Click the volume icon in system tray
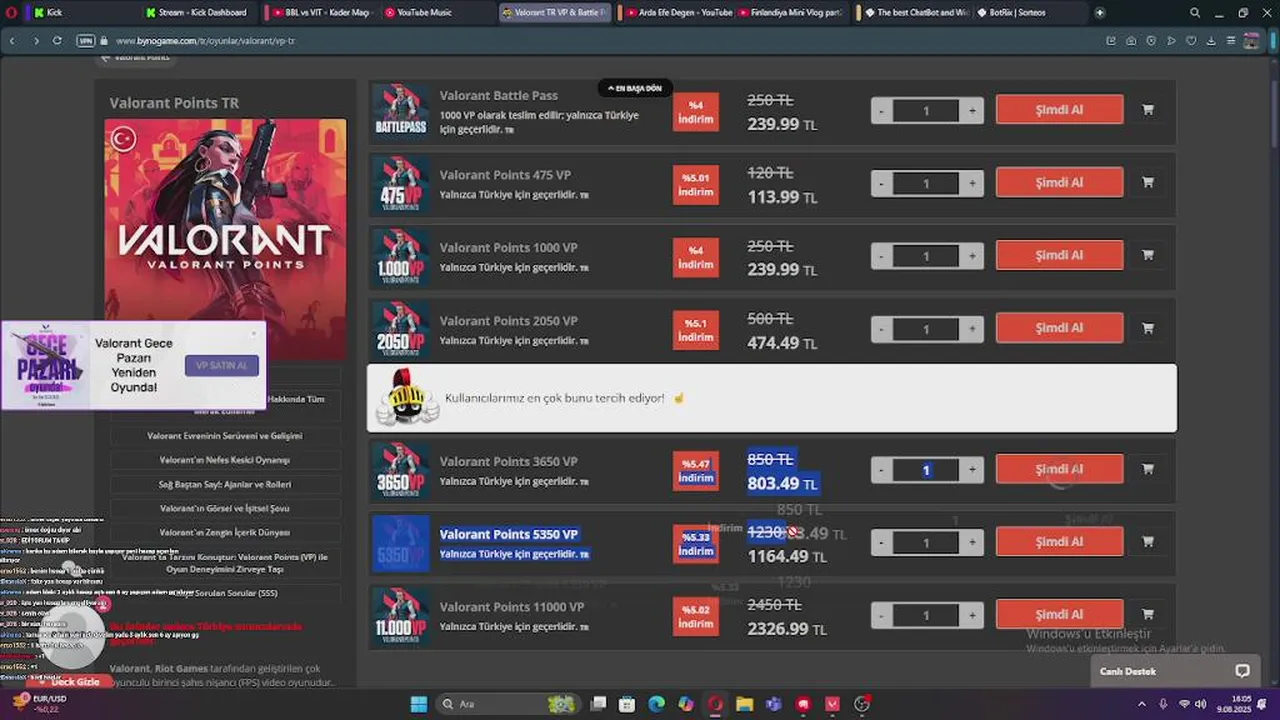The image size is (1280, 720). (x=1200, y=704)
